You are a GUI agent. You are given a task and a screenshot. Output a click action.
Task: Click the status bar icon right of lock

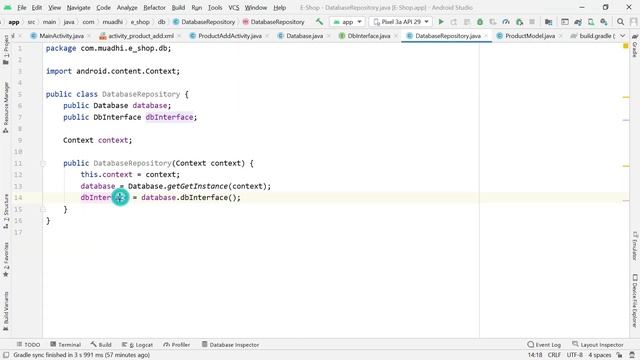point(632,355)
